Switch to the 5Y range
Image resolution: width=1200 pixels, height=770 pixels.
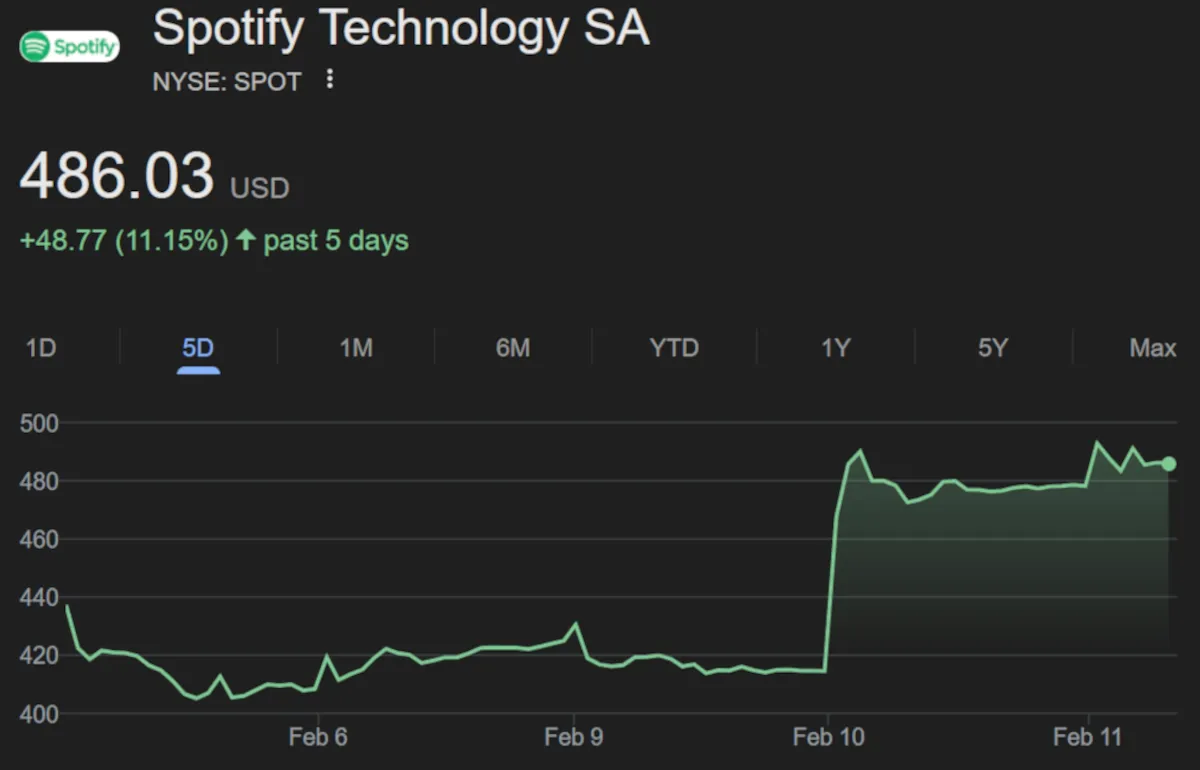(992, 348)
